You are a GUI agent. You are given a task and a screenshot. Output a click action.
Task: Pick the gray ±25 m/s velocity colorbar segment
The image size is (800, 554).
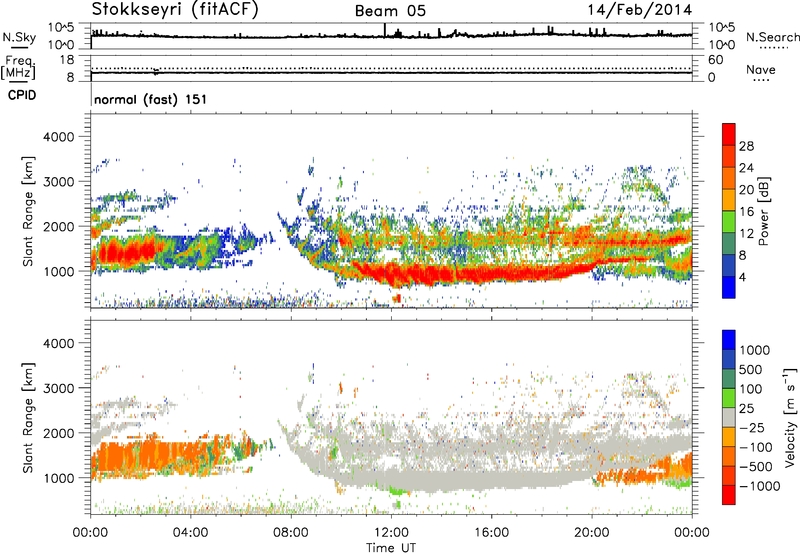(729, 418)
